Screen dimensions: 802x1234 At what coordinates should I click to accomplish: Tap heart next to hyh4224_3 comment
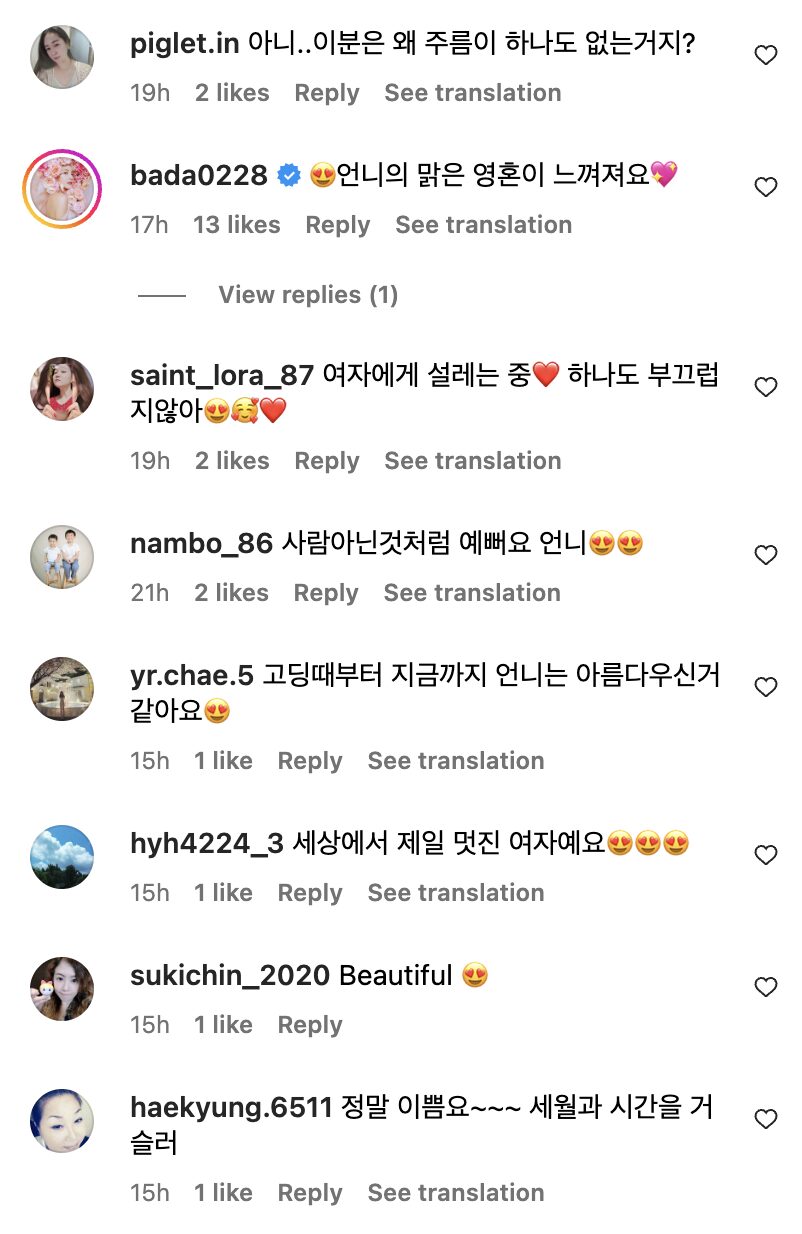[x=765, y=856]
